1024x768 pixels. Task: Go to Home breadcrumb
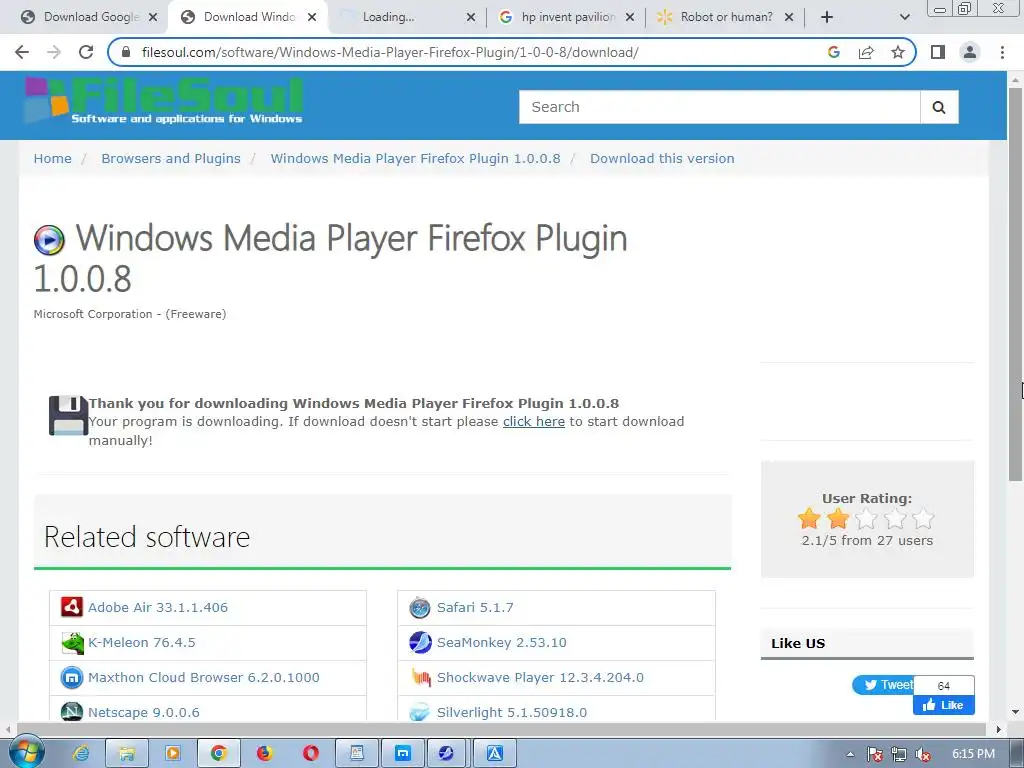(x=52, y=159)
